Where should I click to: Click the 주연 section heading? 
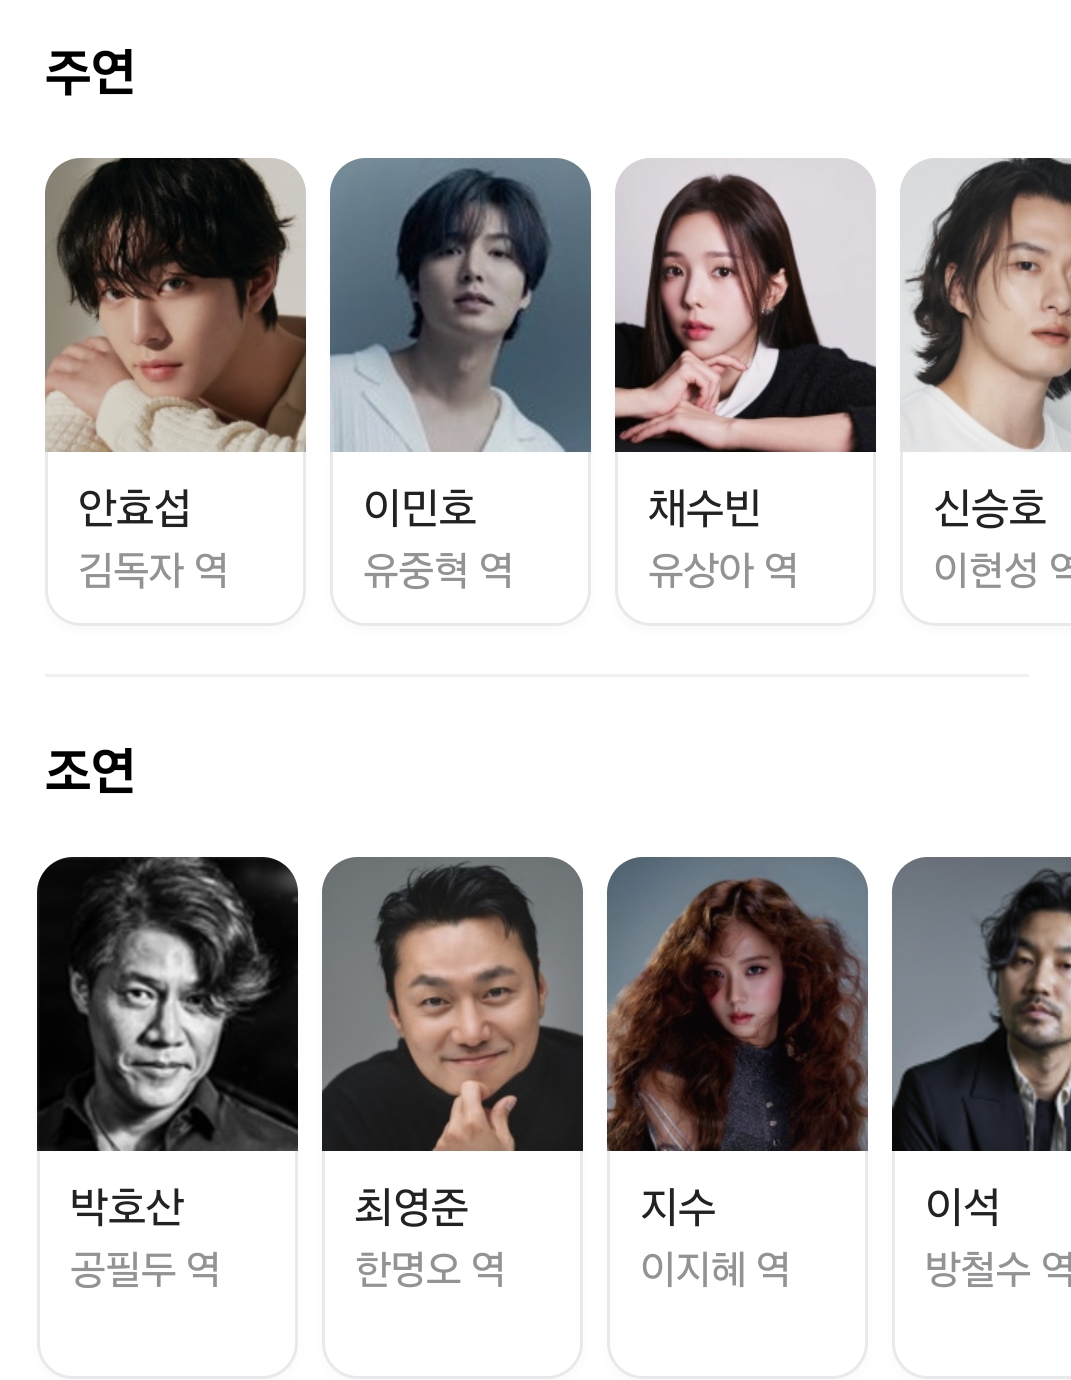[x=90, y=72]
